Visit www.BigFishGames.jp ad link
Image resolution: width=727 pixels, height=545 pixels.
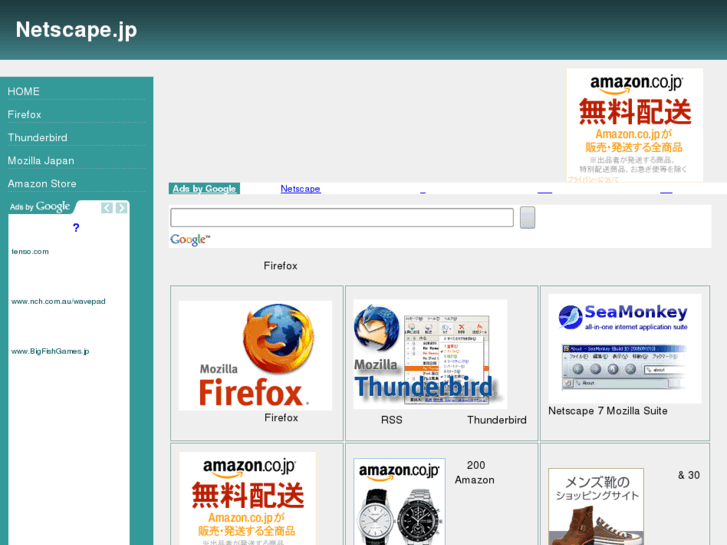(50, 351)
